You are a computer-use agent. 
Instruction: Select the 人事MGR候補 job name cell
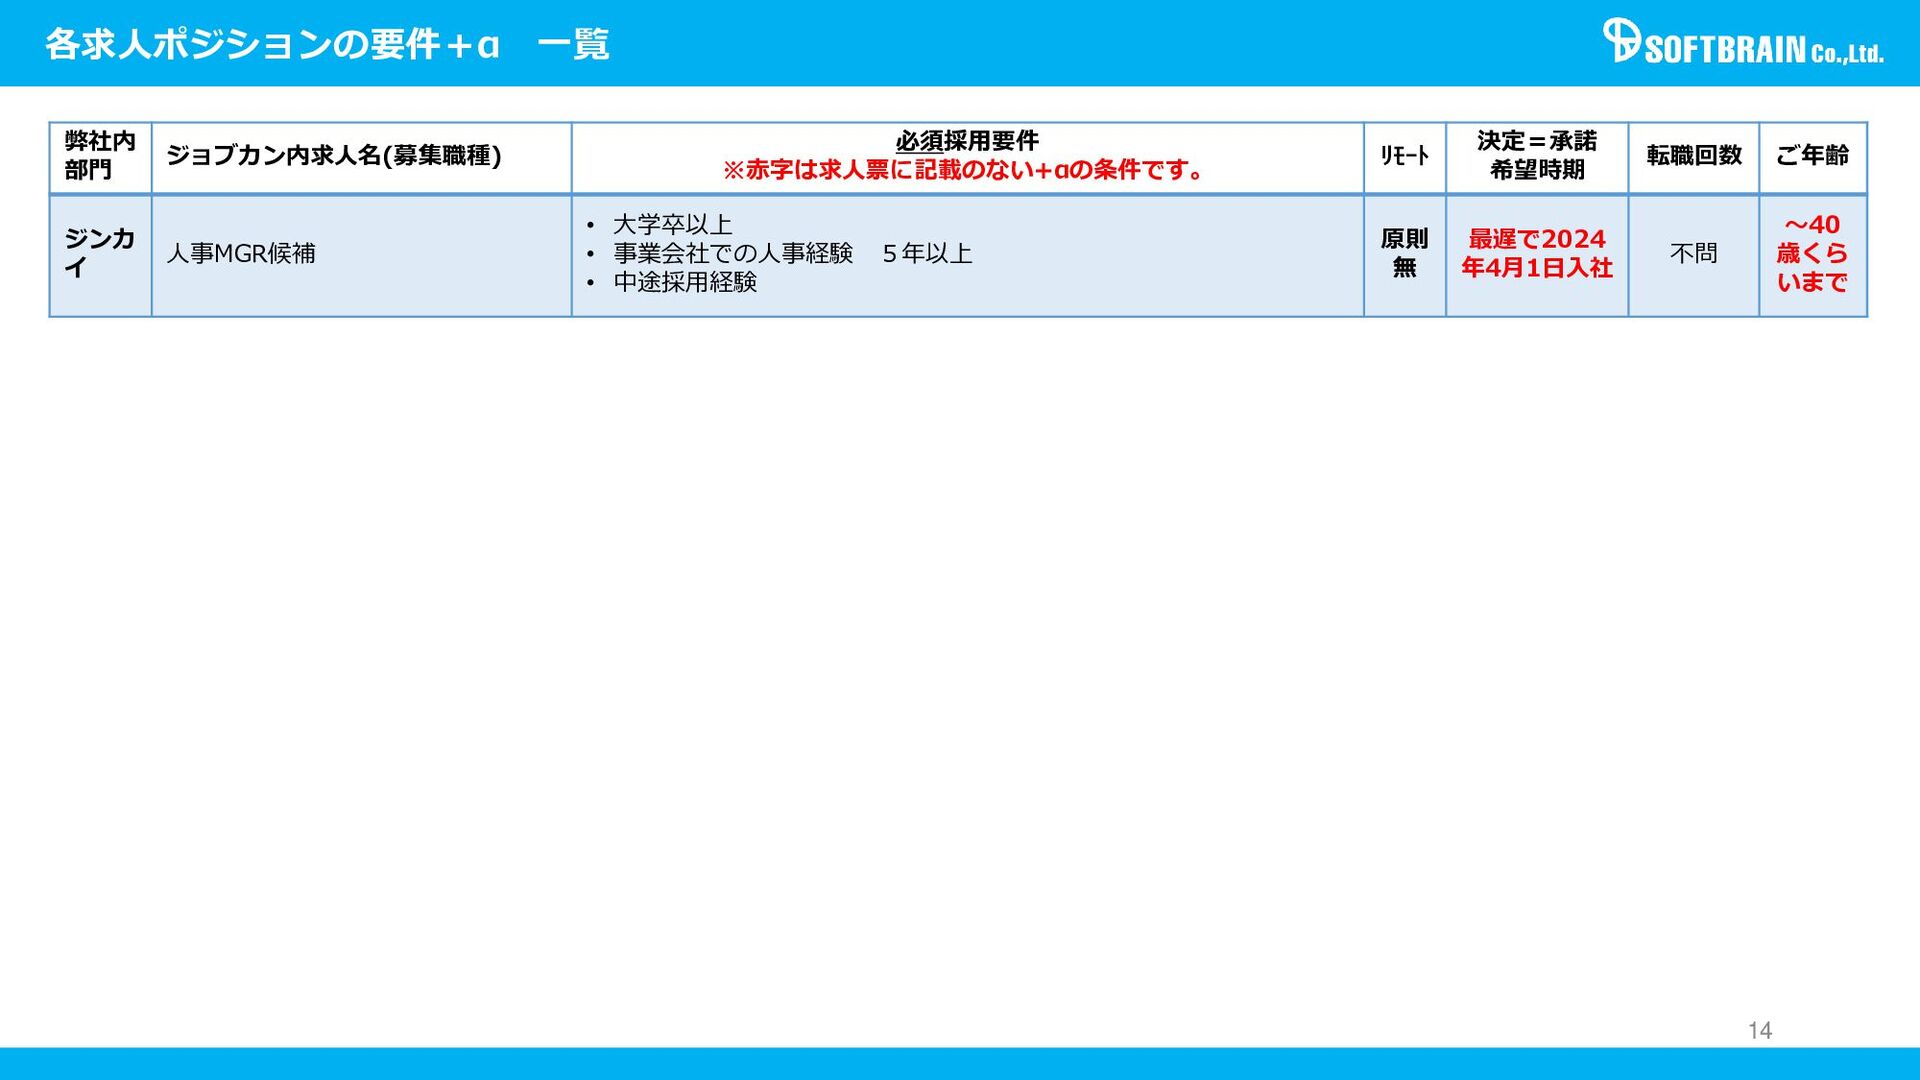[361, 254]
